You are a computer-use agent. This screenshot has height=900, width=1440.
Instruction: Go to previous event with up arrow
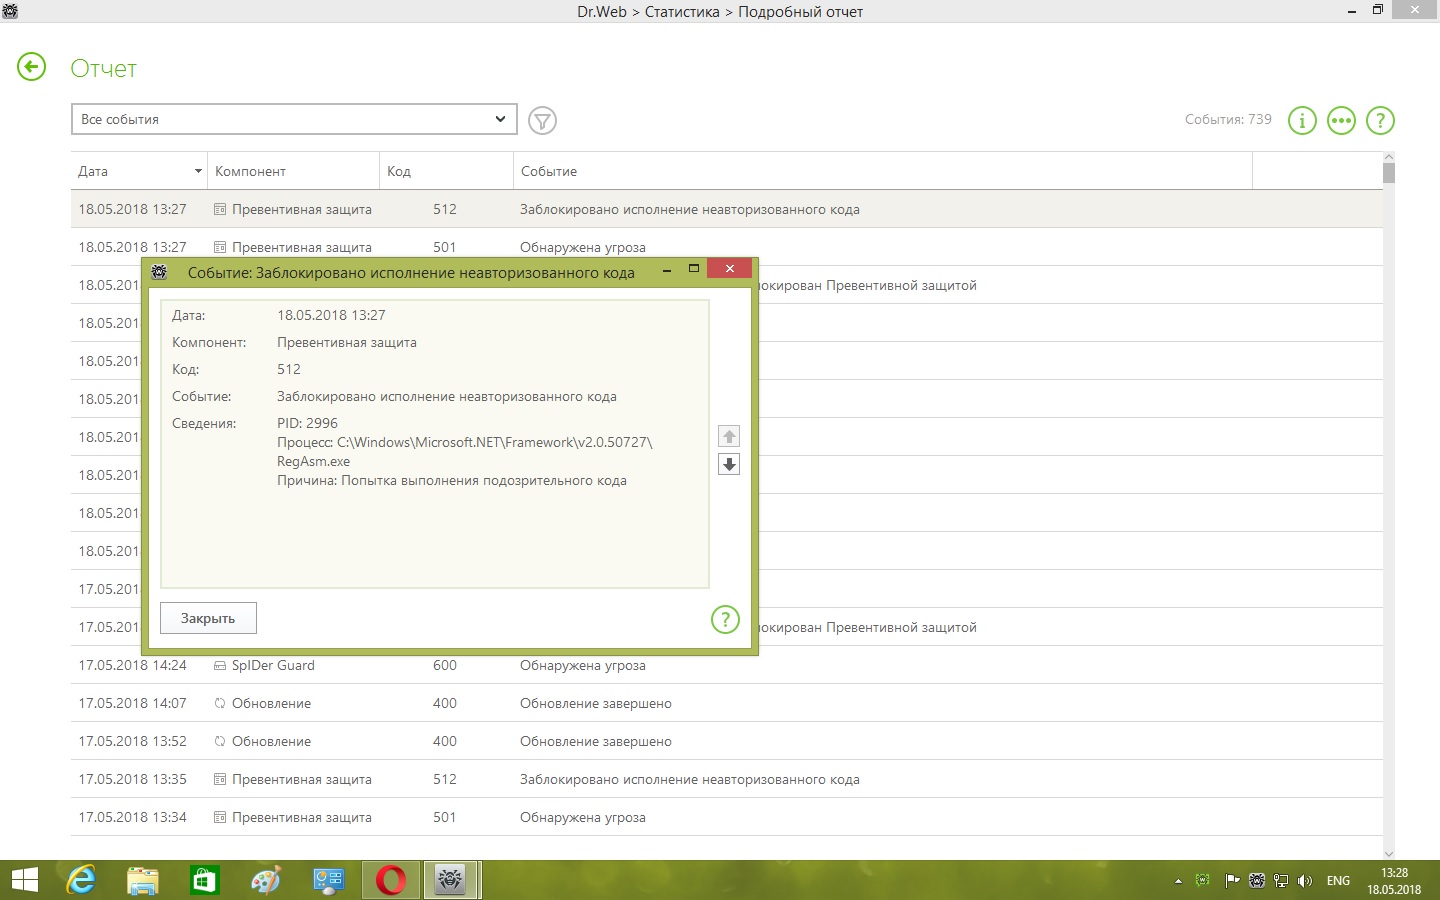(x=729, y=437)
